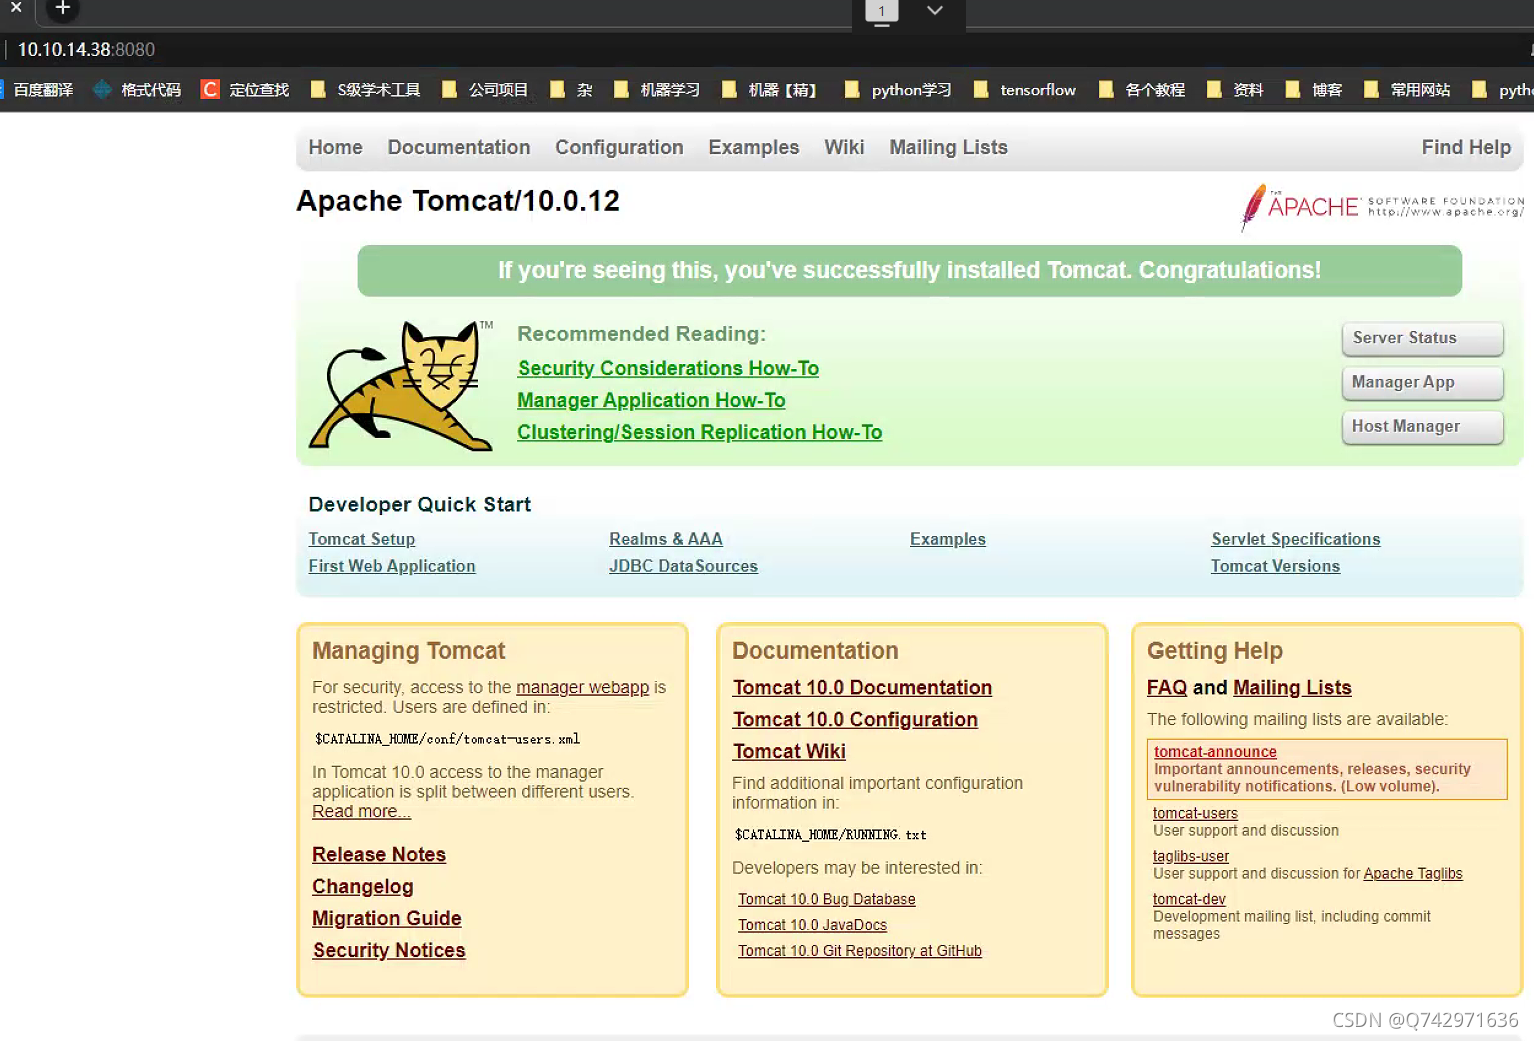This screenshot has height=1041, width=1534.
Task: Open the tomcat-users mailing list link
Action: tap(1195, 813)
